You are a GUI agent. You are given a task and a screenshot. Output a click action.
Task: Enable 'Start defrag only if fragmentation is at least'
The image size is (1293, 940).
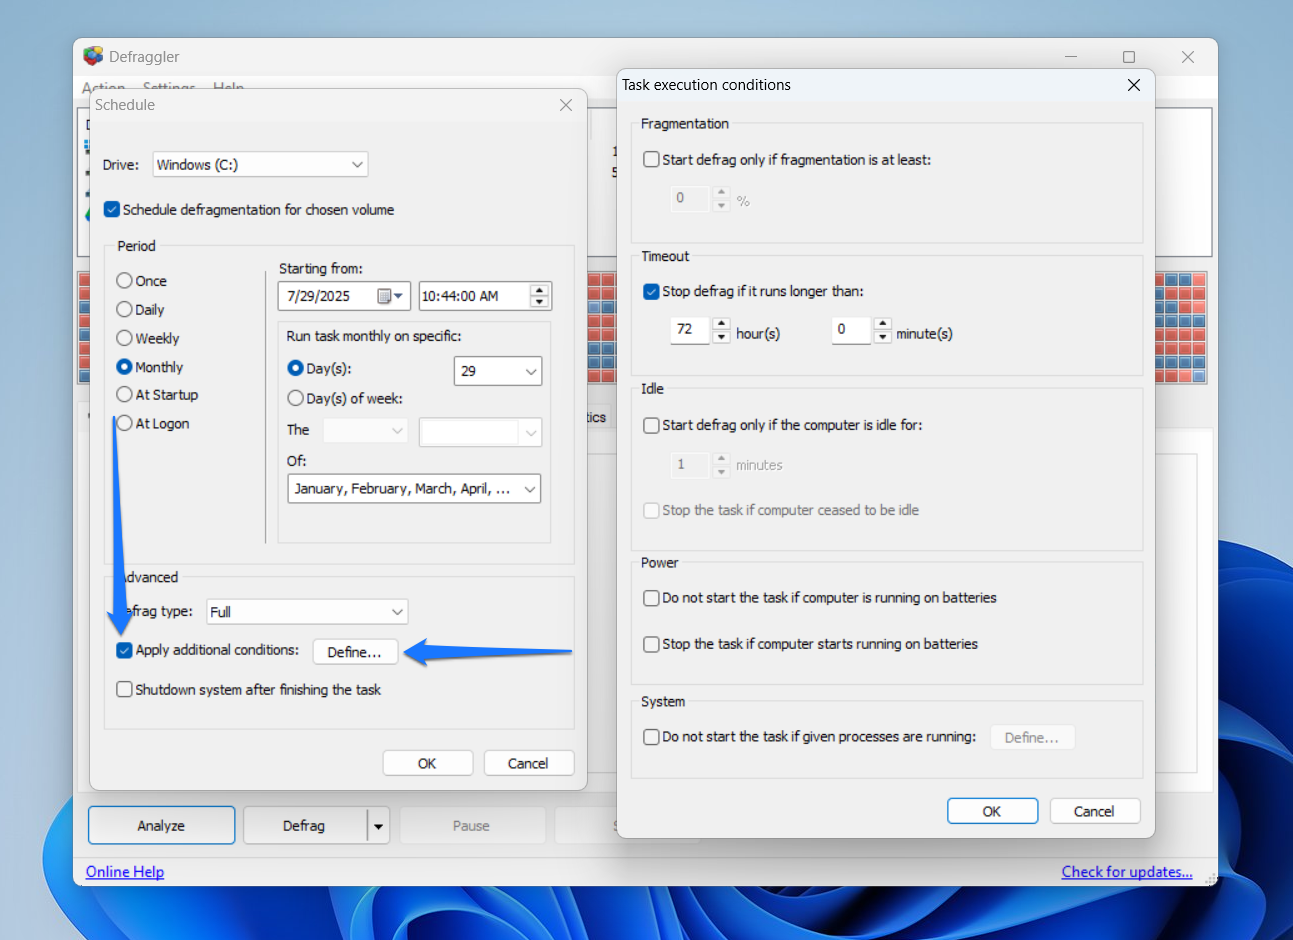(649, 158)
